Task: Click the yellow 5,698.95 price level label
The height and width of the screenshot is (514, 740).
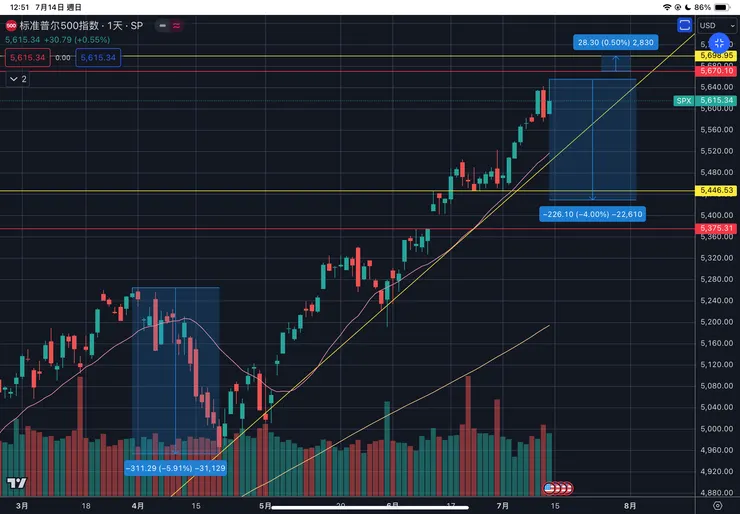Action: [716, 56]
